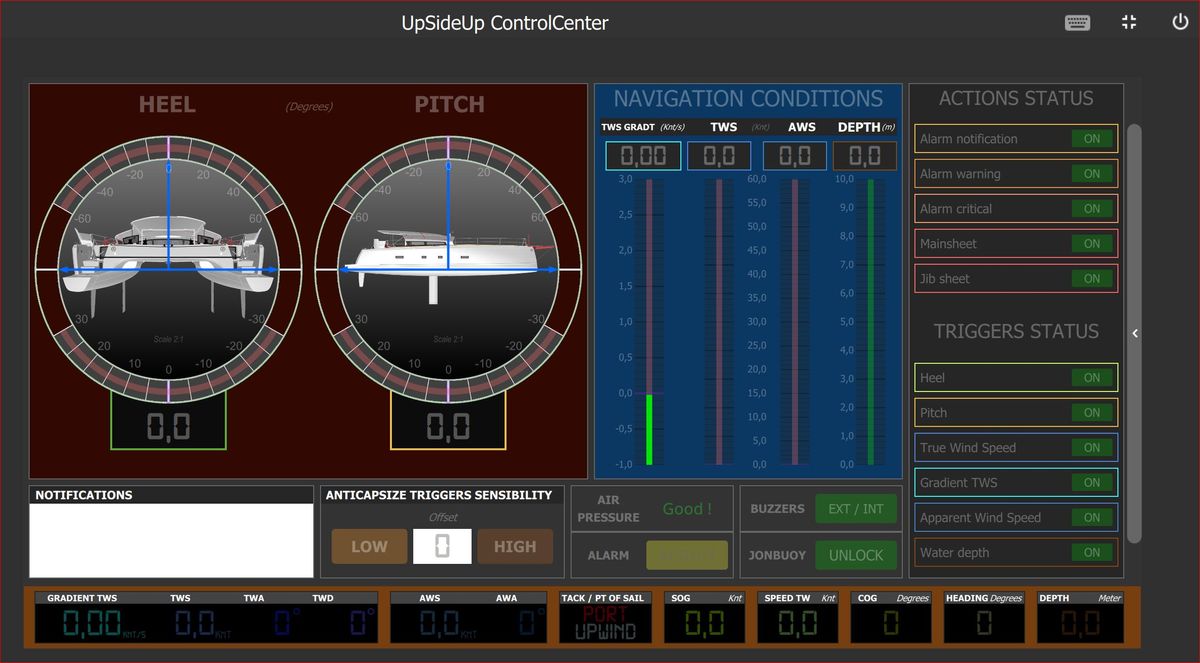Click the yellow ALARM button
The image size is (1200, 663).
[687, 555]
